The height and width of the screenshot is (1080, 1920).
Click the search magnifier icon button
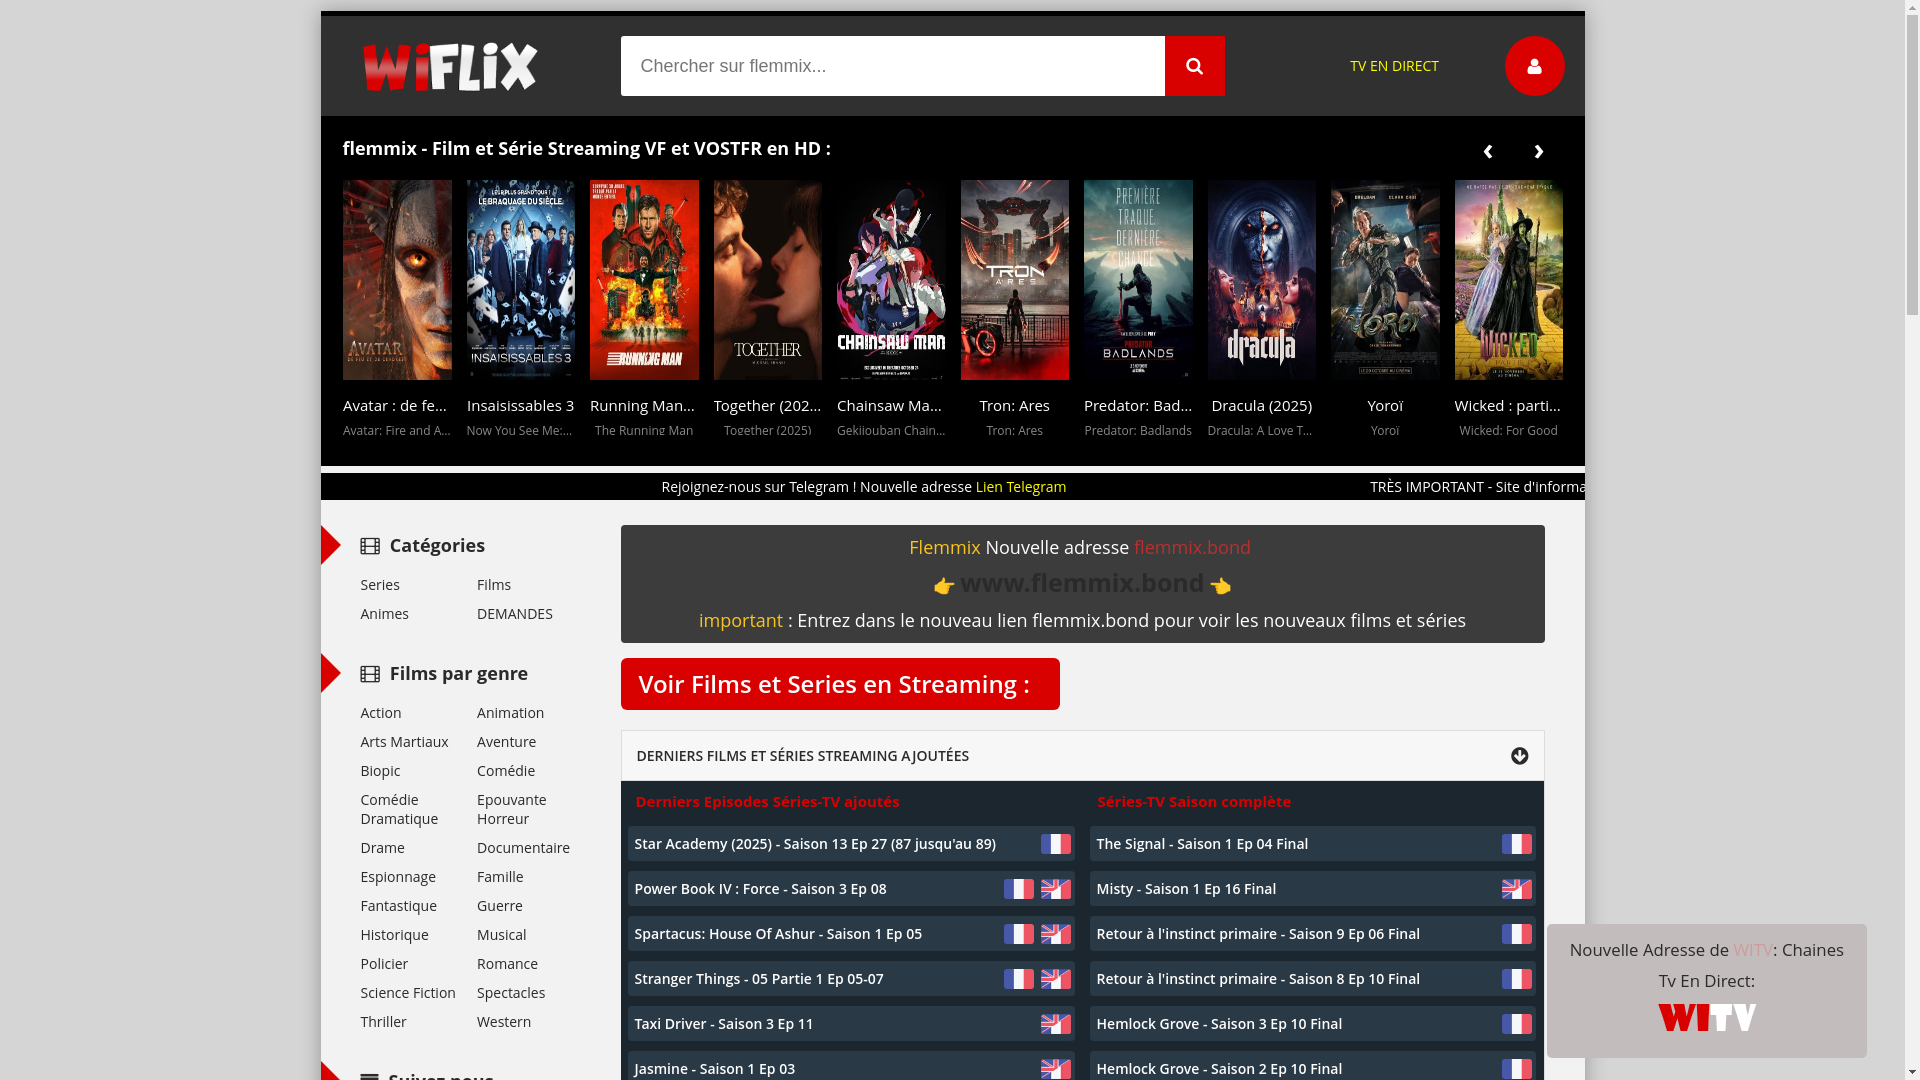1194,66
